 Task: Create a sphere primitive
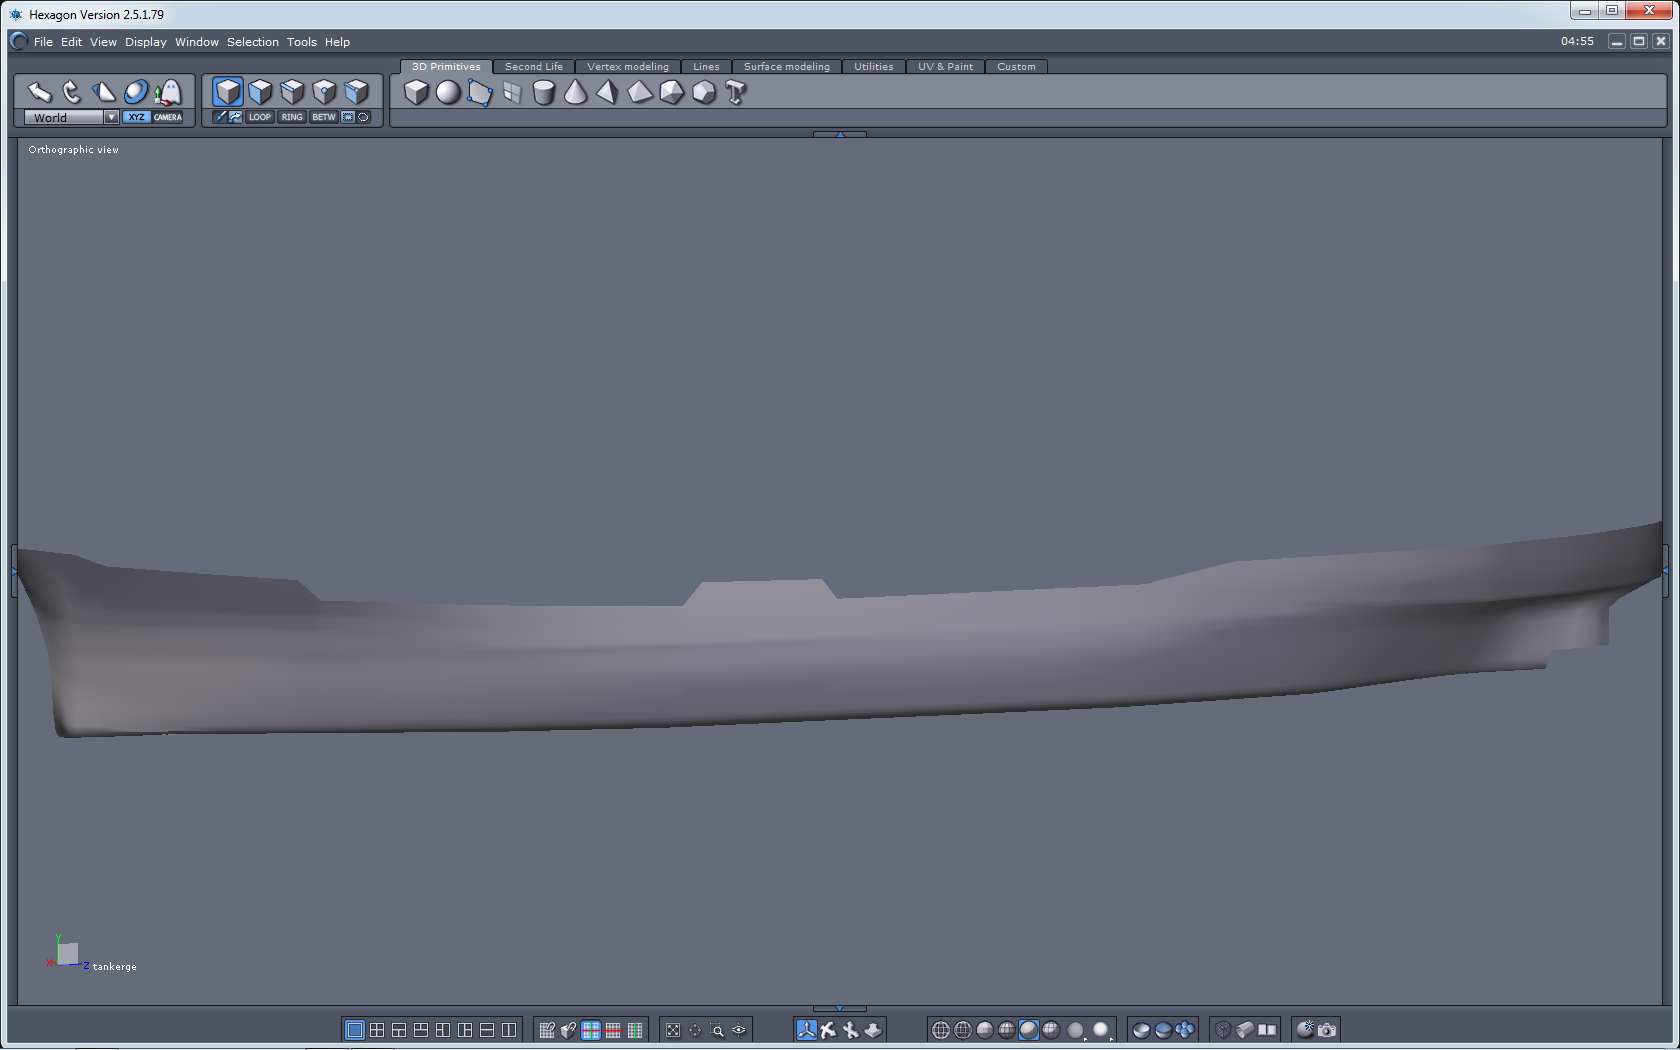point(448,92)
